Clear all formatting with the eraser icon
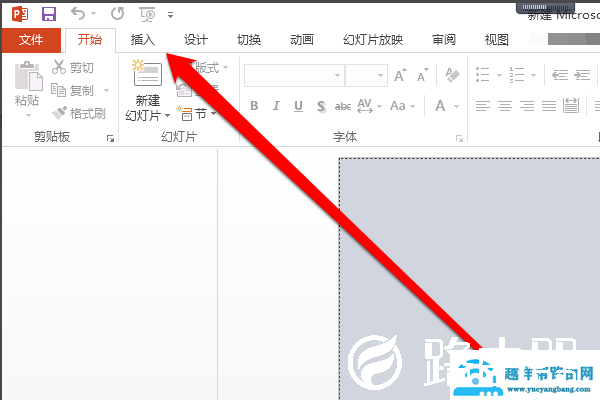600x400 pixels. (452, 75)
